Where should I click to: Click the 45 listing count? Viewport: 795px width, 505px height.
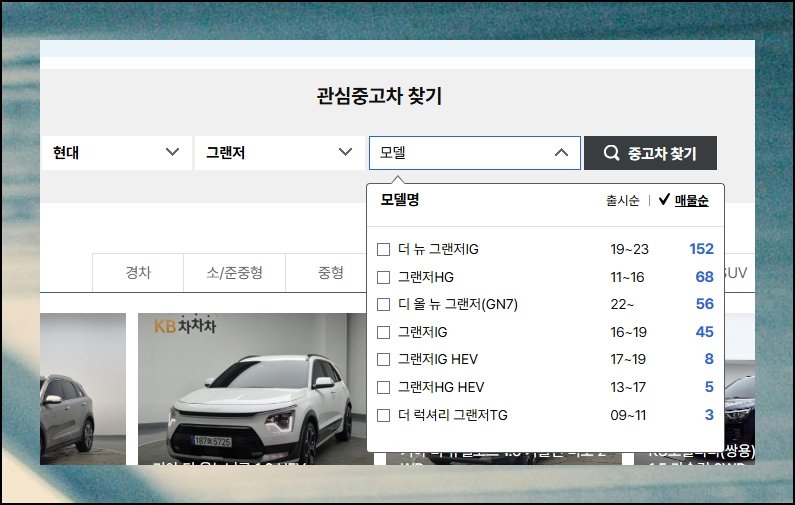point(704,332)
